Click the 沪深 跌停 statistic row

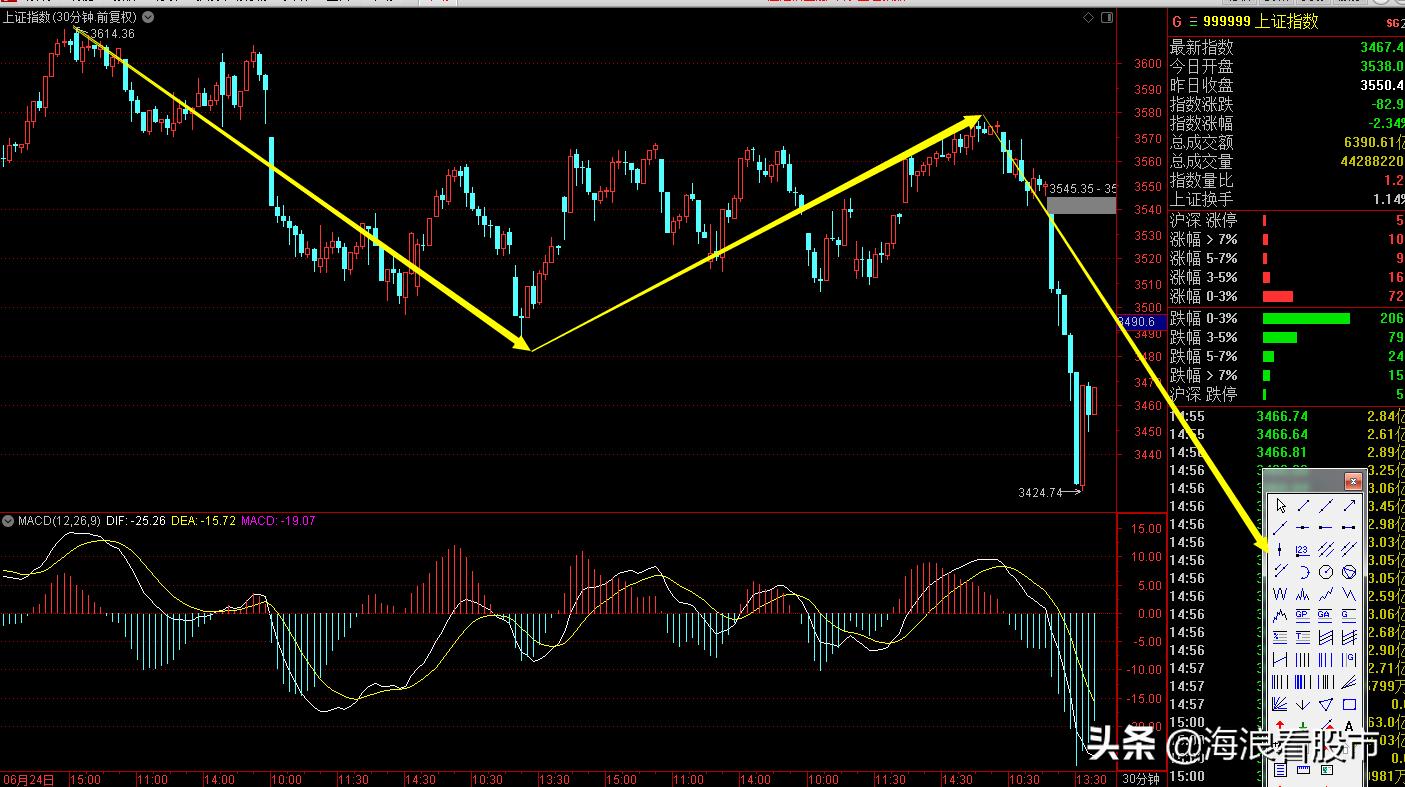point(1286,394)
